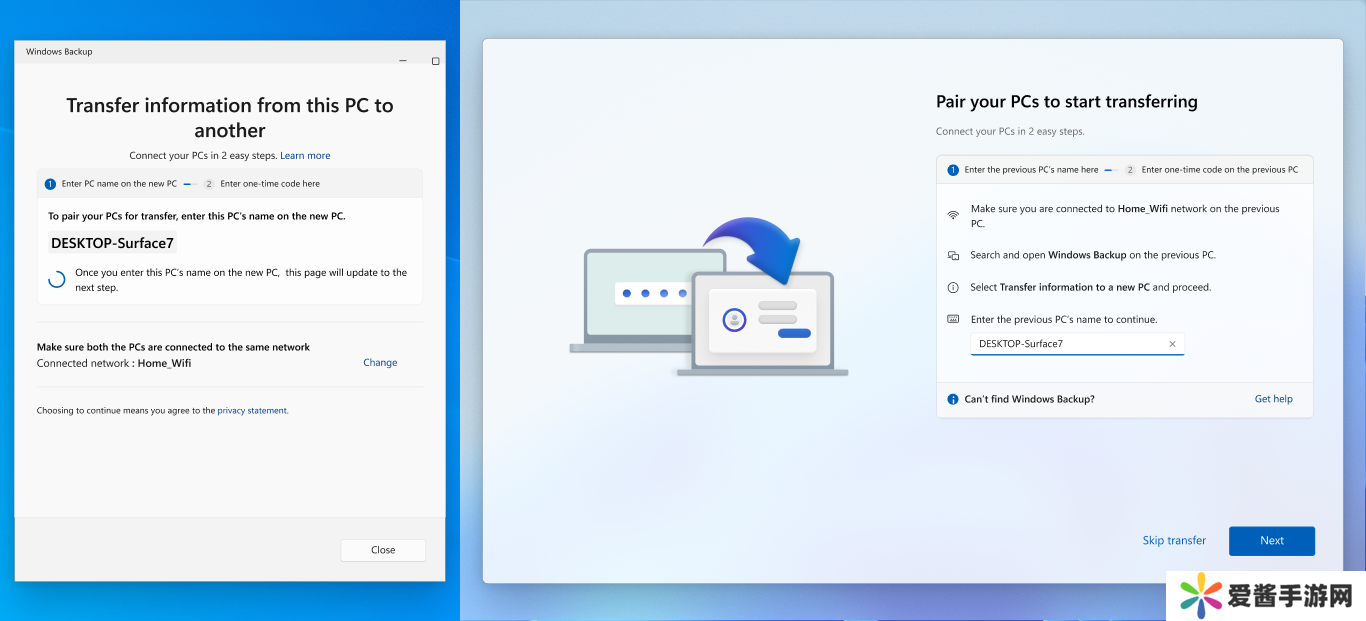Select the 'Enter PC name on the new PC' step
Screen dimensions: 1366x621
[x=110, y=184]
